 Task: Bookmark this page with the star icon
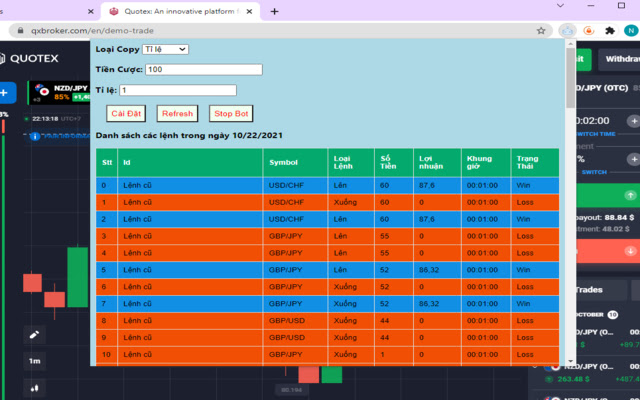pos(541,31)
